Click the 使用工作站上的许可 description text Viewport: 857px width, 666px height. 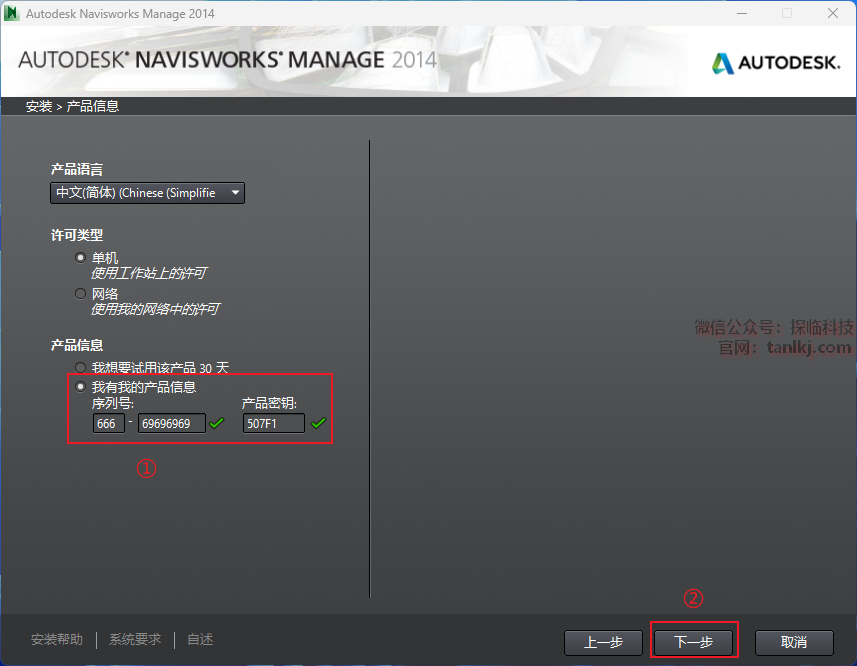pyautogui.click(x=149, y=273)
